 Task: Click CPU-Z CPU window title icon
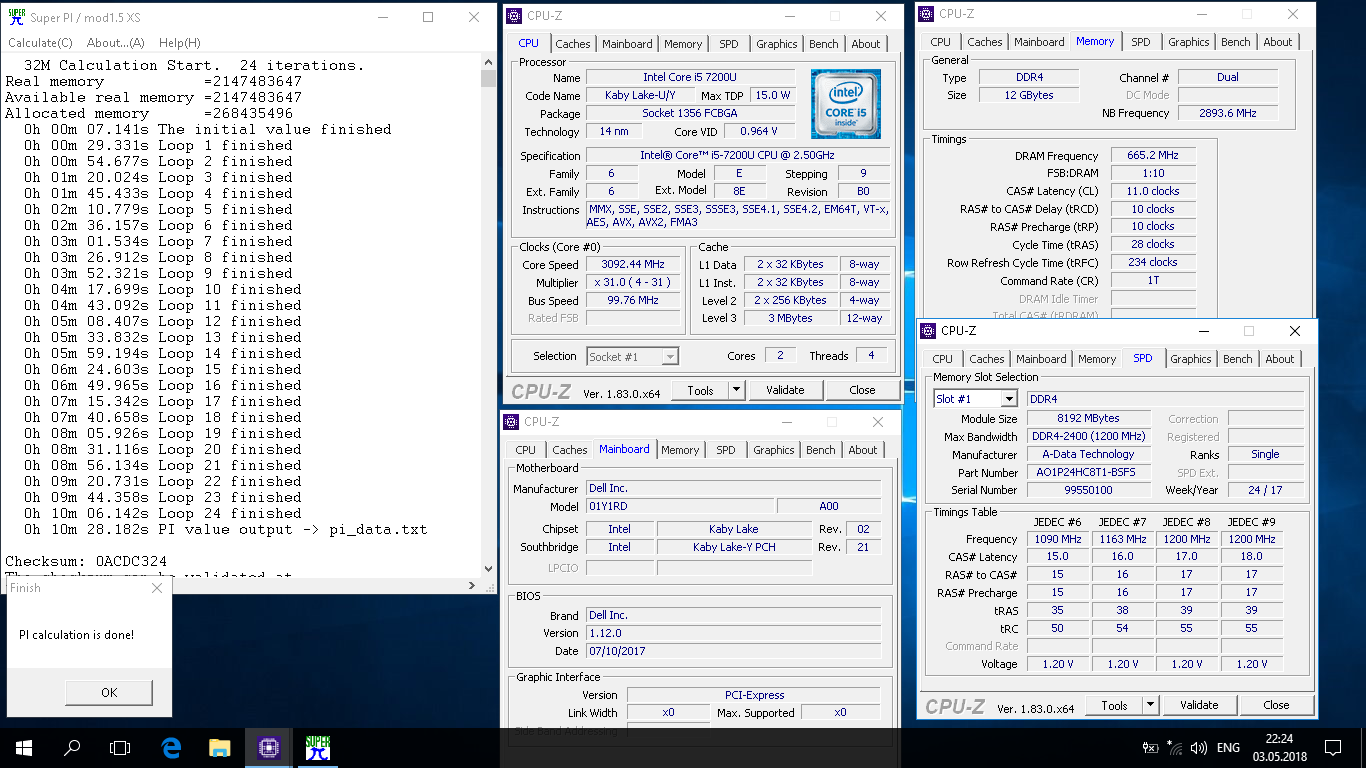pos(514,16)
